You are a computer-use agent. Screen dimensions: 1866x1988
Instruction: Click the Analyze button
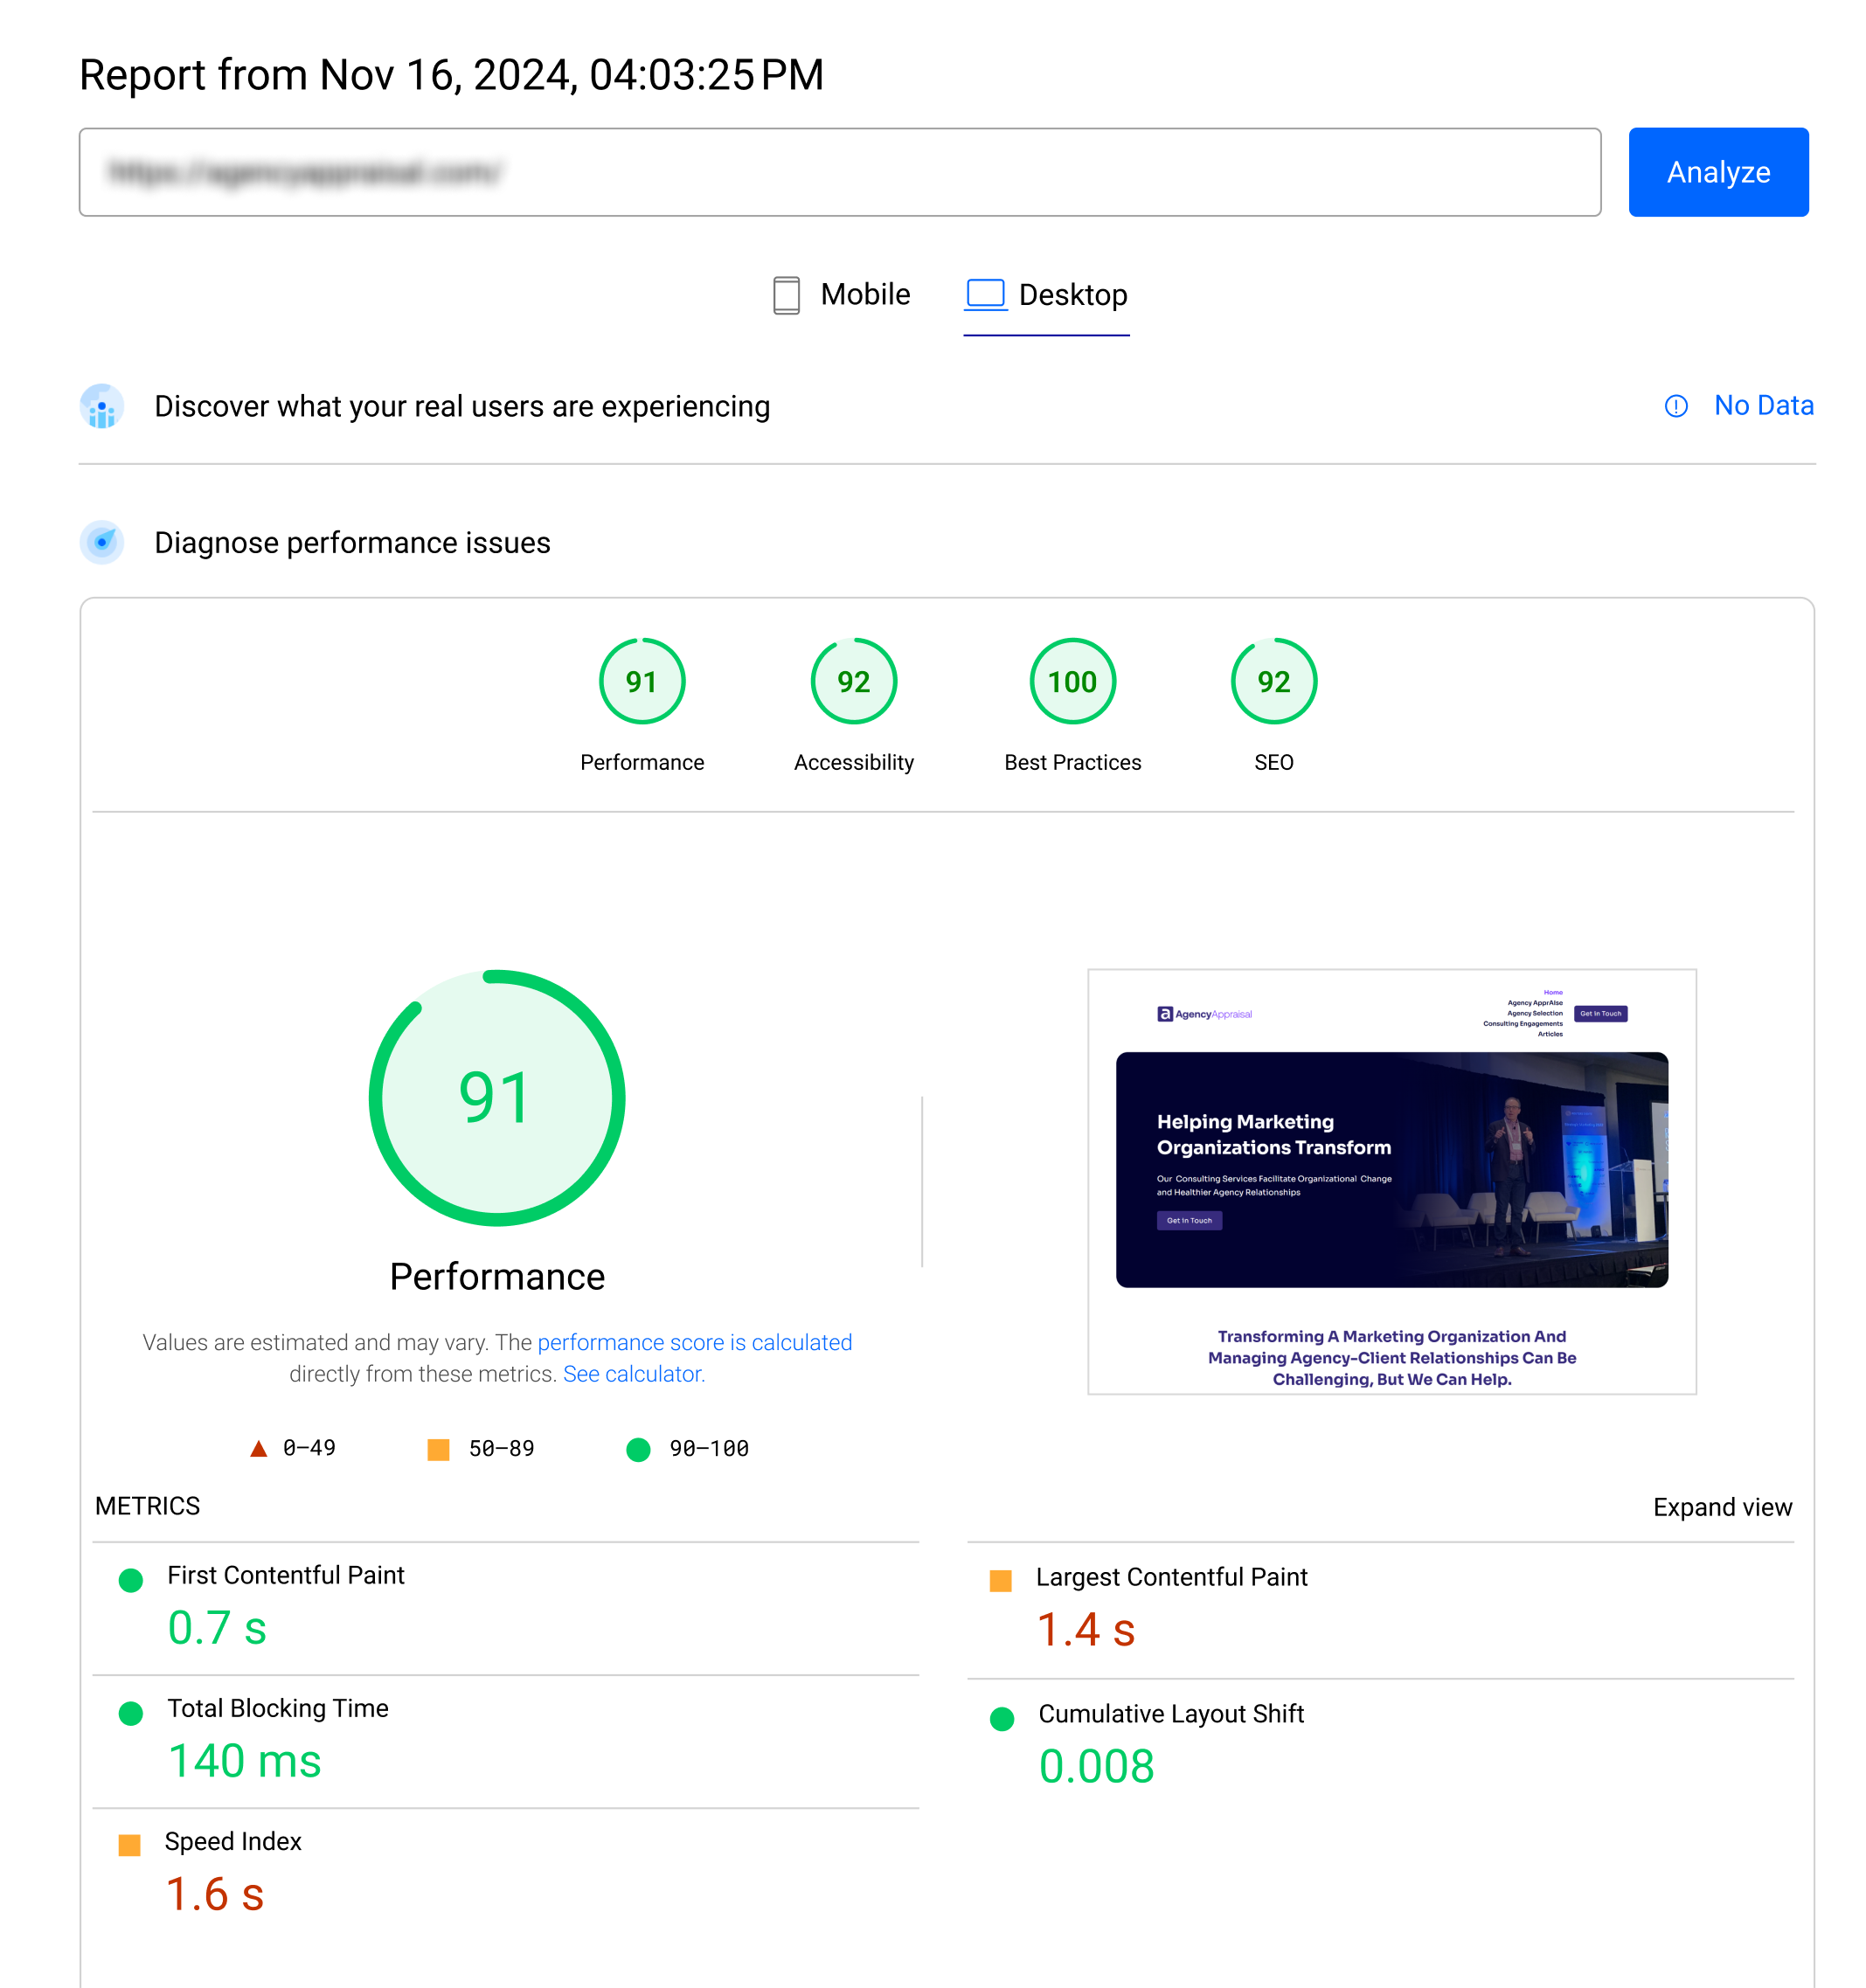[x=1717, y=172]
